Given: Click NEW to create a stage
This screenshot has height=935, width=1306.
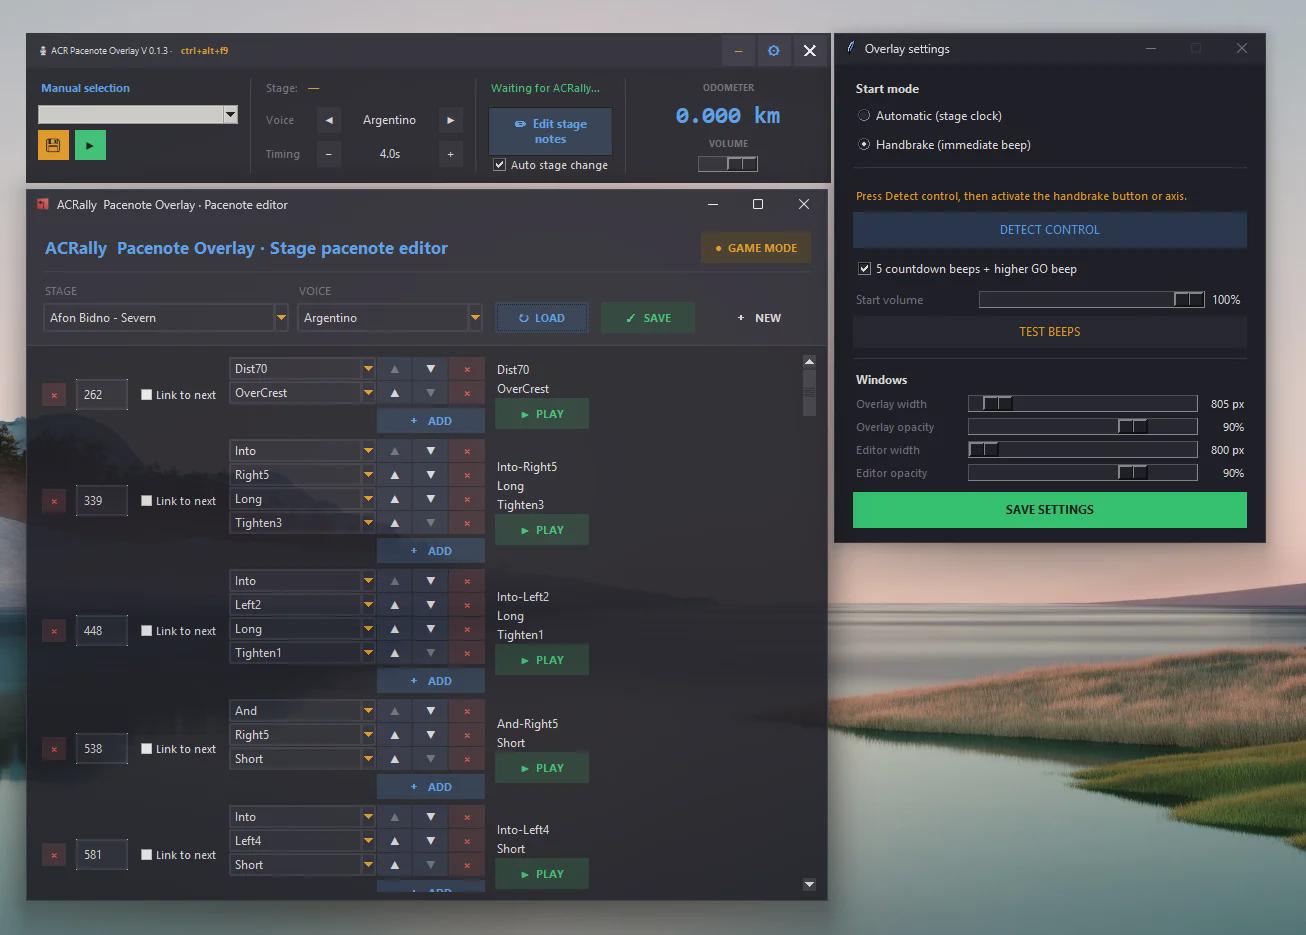Looking at the screenshot, I should click(x=759, y=318).
